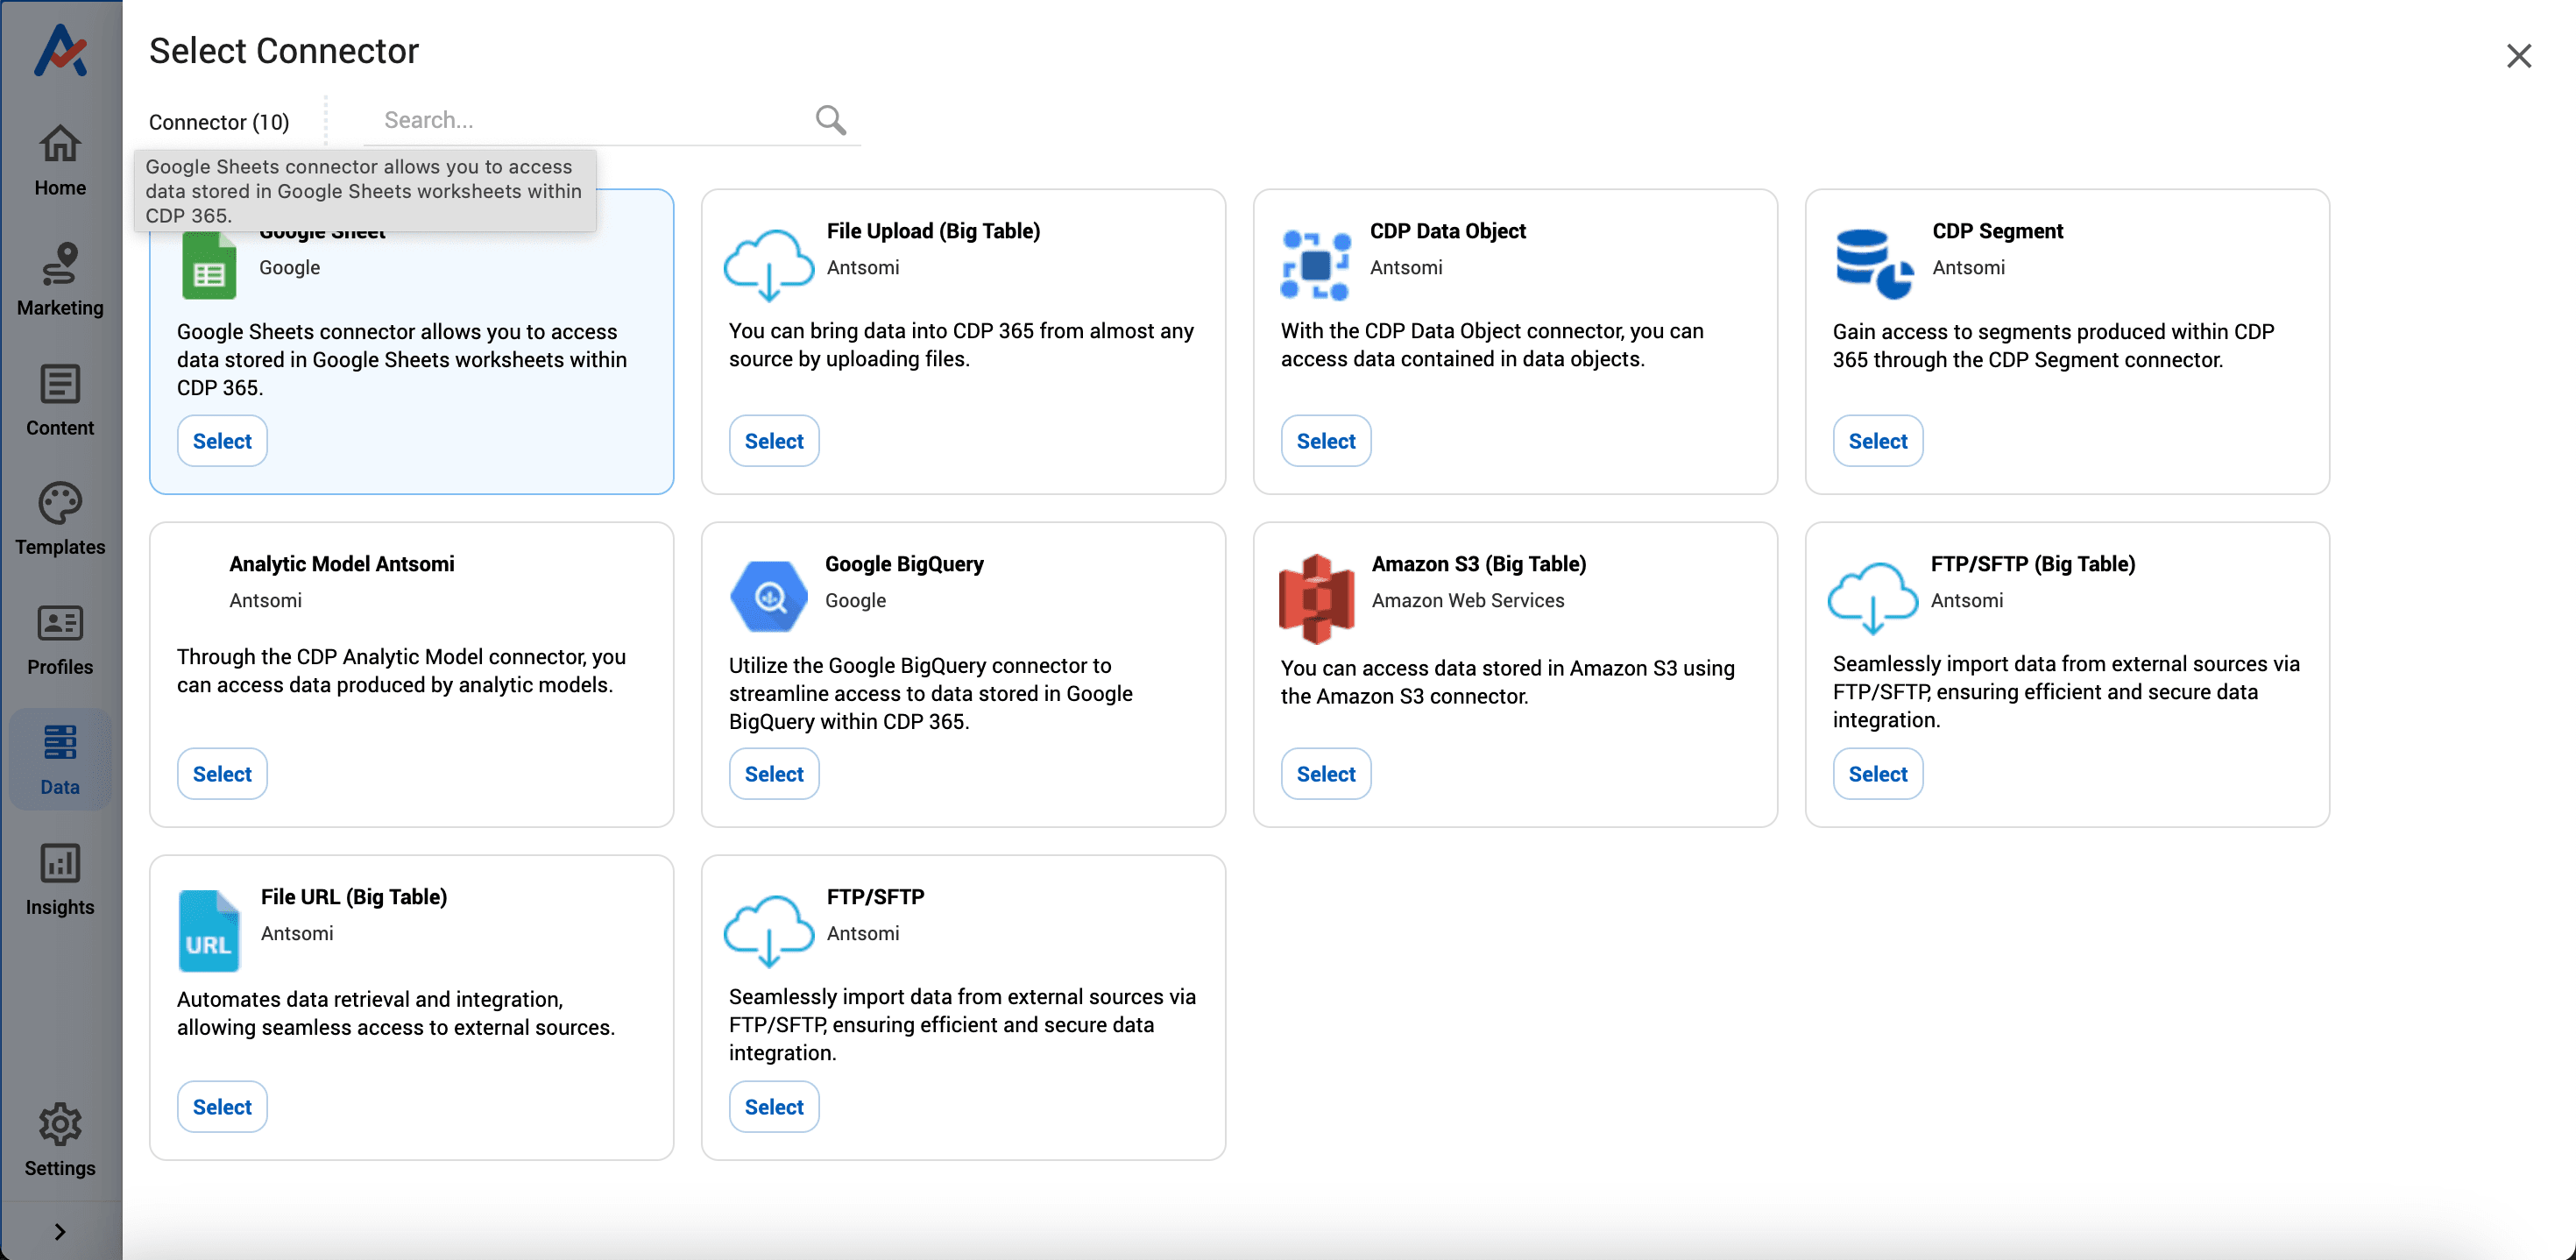The width and height of the screenshot is (2576, 1260).
Task: Click the File URL blue icon
Action: [x=209, y=931]
